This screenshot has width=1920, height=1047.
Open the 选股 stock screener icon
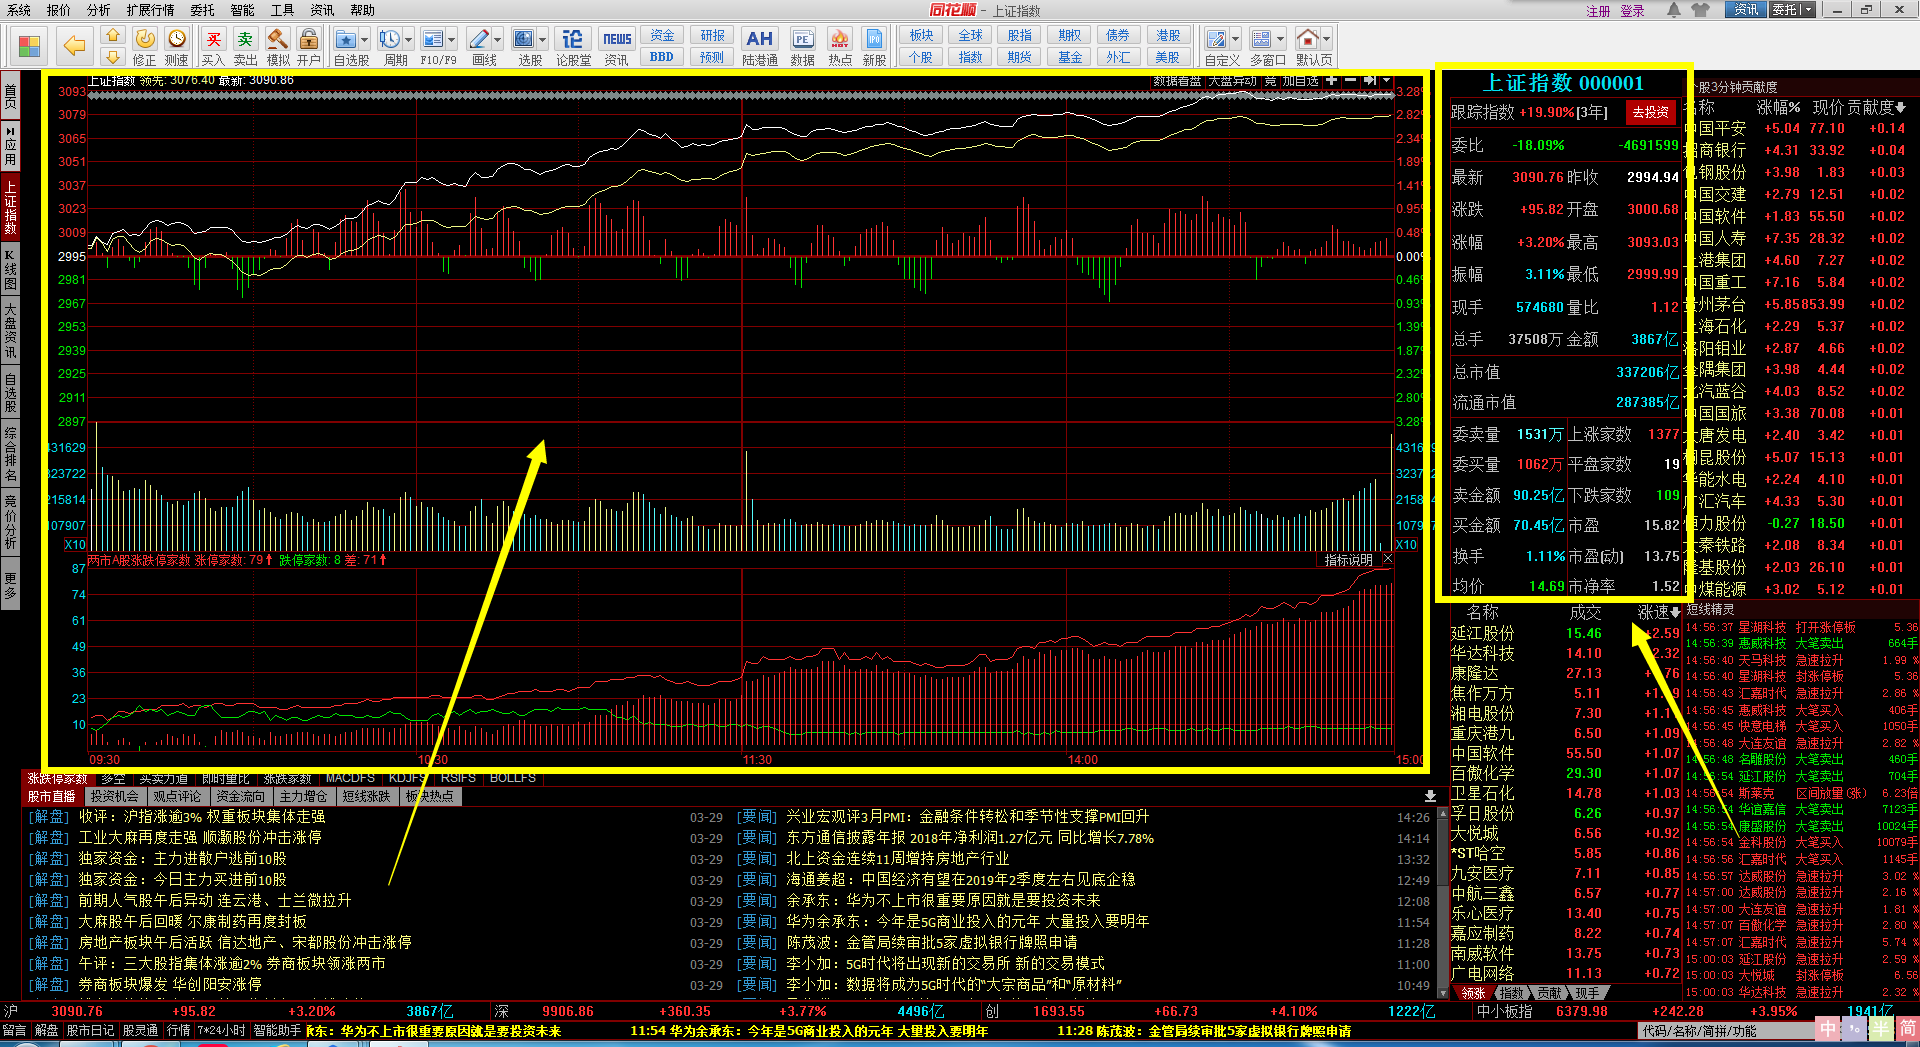[524, 39]
